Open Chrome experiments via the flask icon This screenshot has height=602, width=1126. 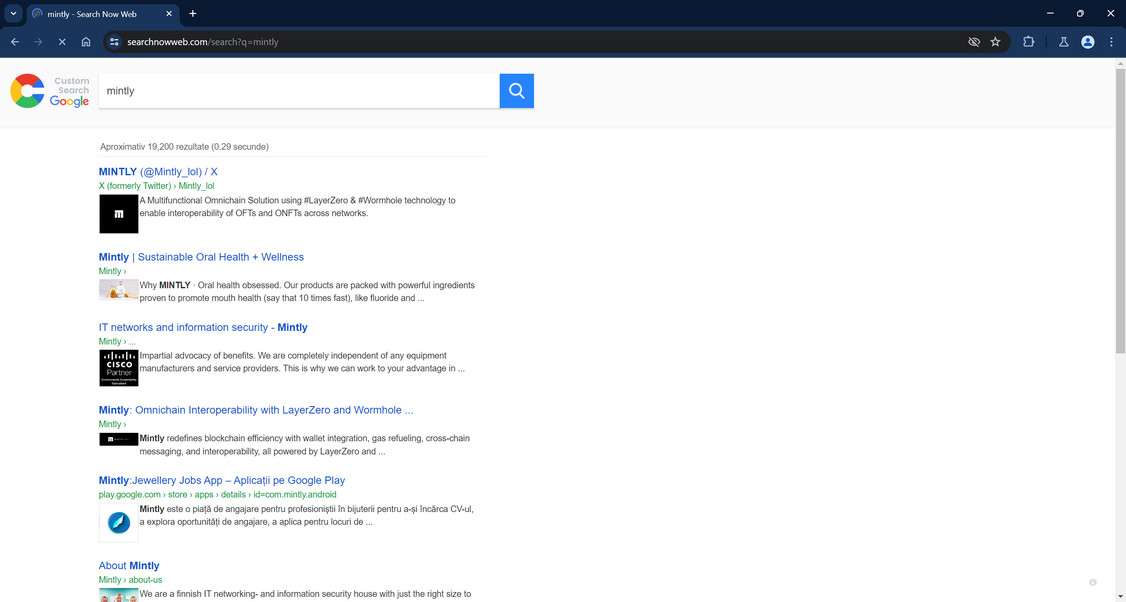(x=1063, y=41)
